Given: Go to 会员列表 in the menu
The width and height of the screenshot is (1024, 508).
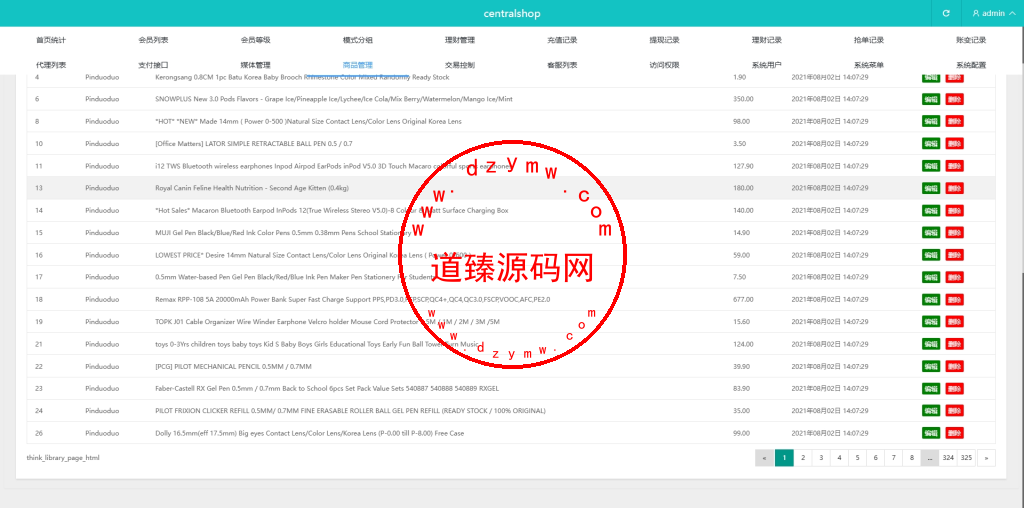Looking at the screenshot, I should point(153,40).
